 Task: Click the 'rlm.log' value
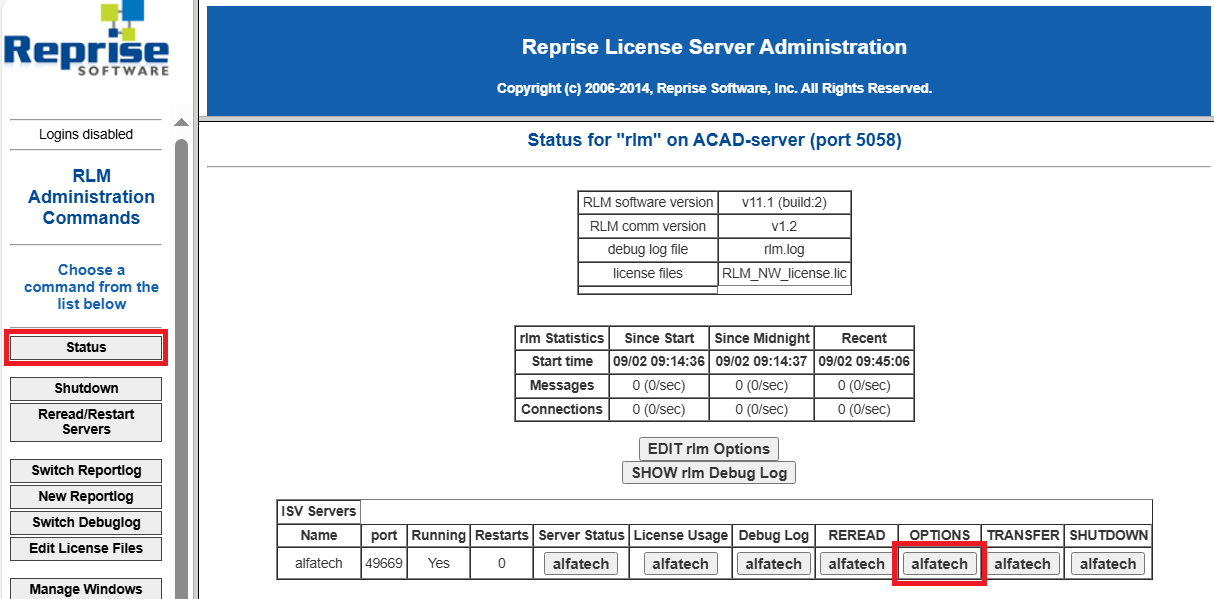point(784,250)
